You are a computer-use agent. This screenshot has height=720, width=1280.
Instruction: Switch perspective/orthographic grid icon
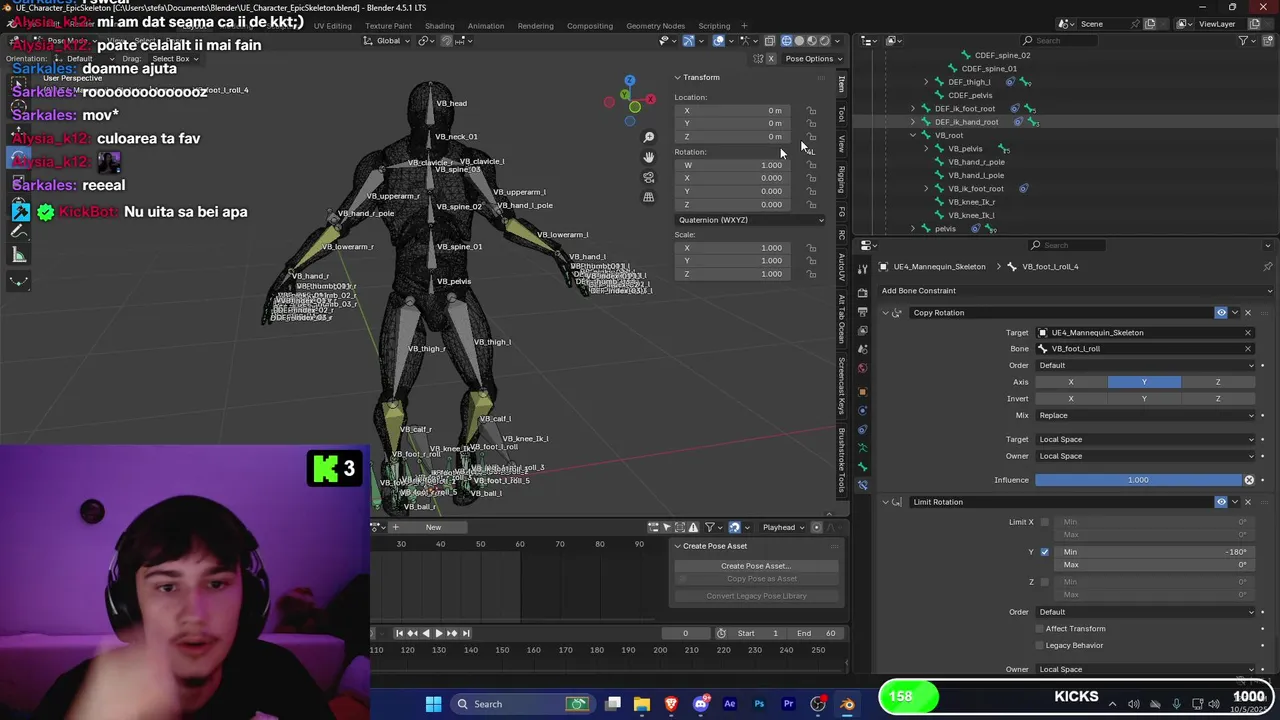[x=649, y=197]
